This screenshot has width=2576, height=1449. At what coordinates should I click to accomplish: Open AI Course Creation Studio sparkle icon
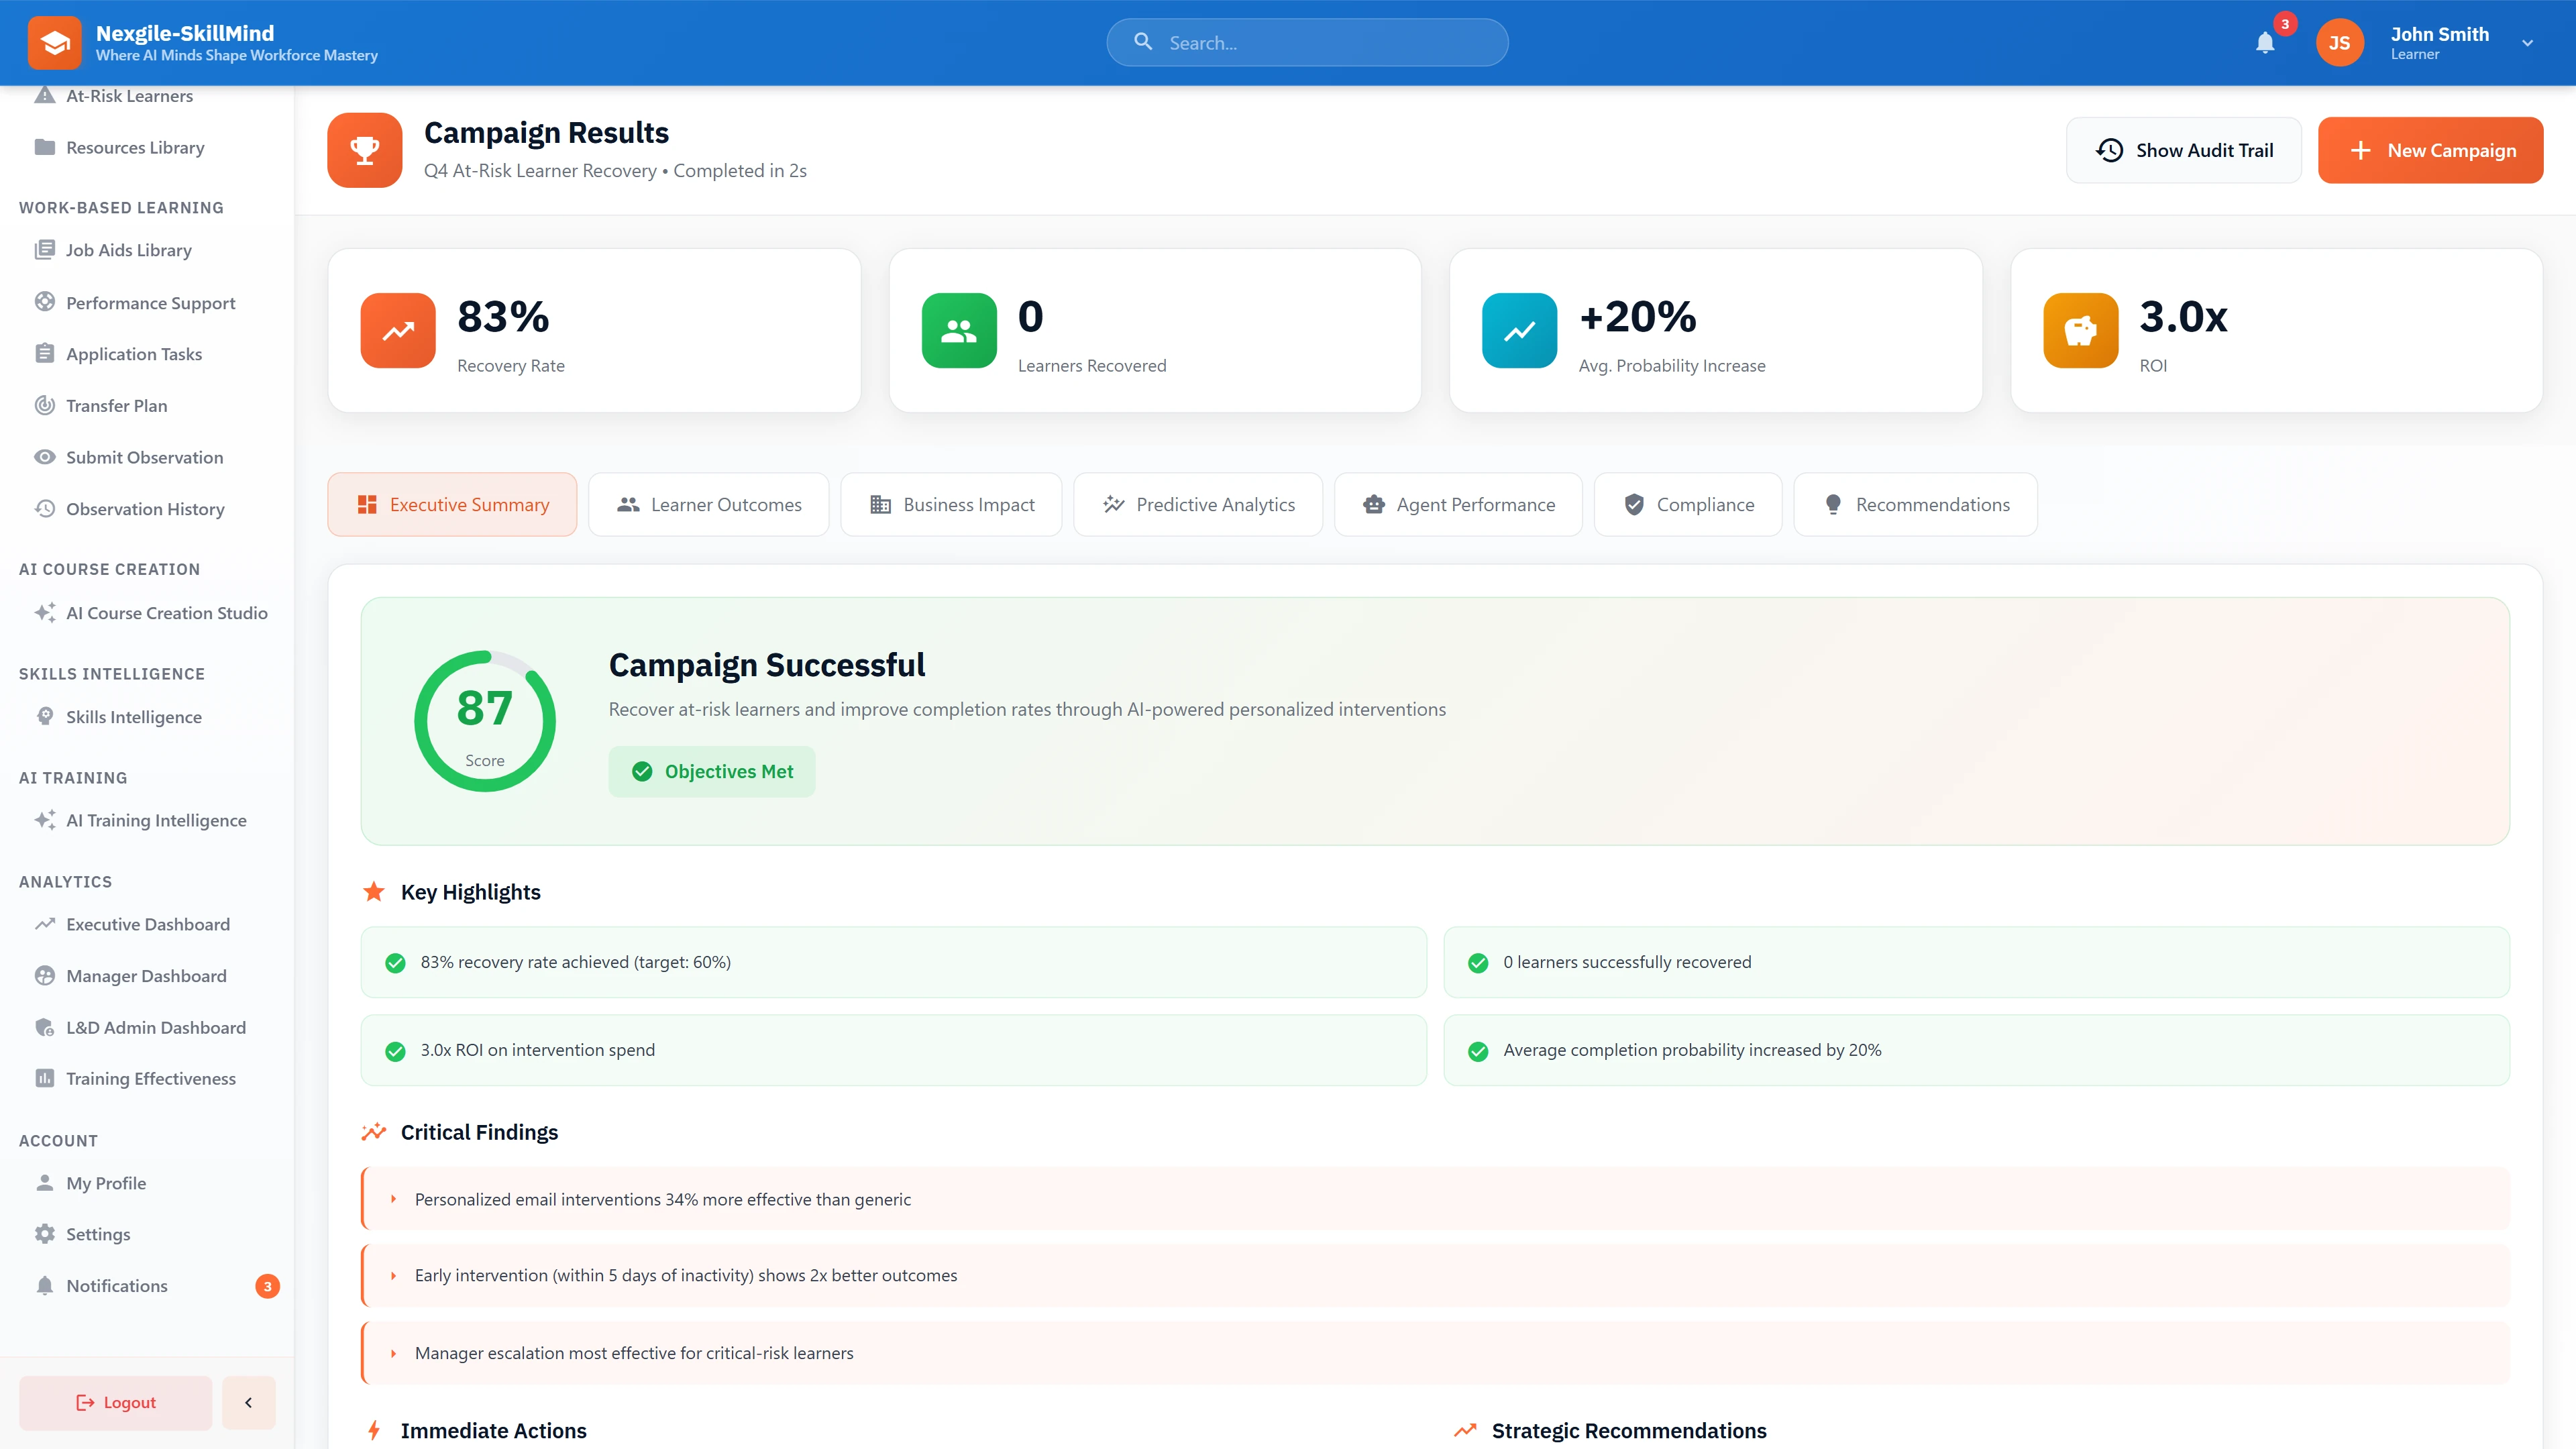pos(44,612)
